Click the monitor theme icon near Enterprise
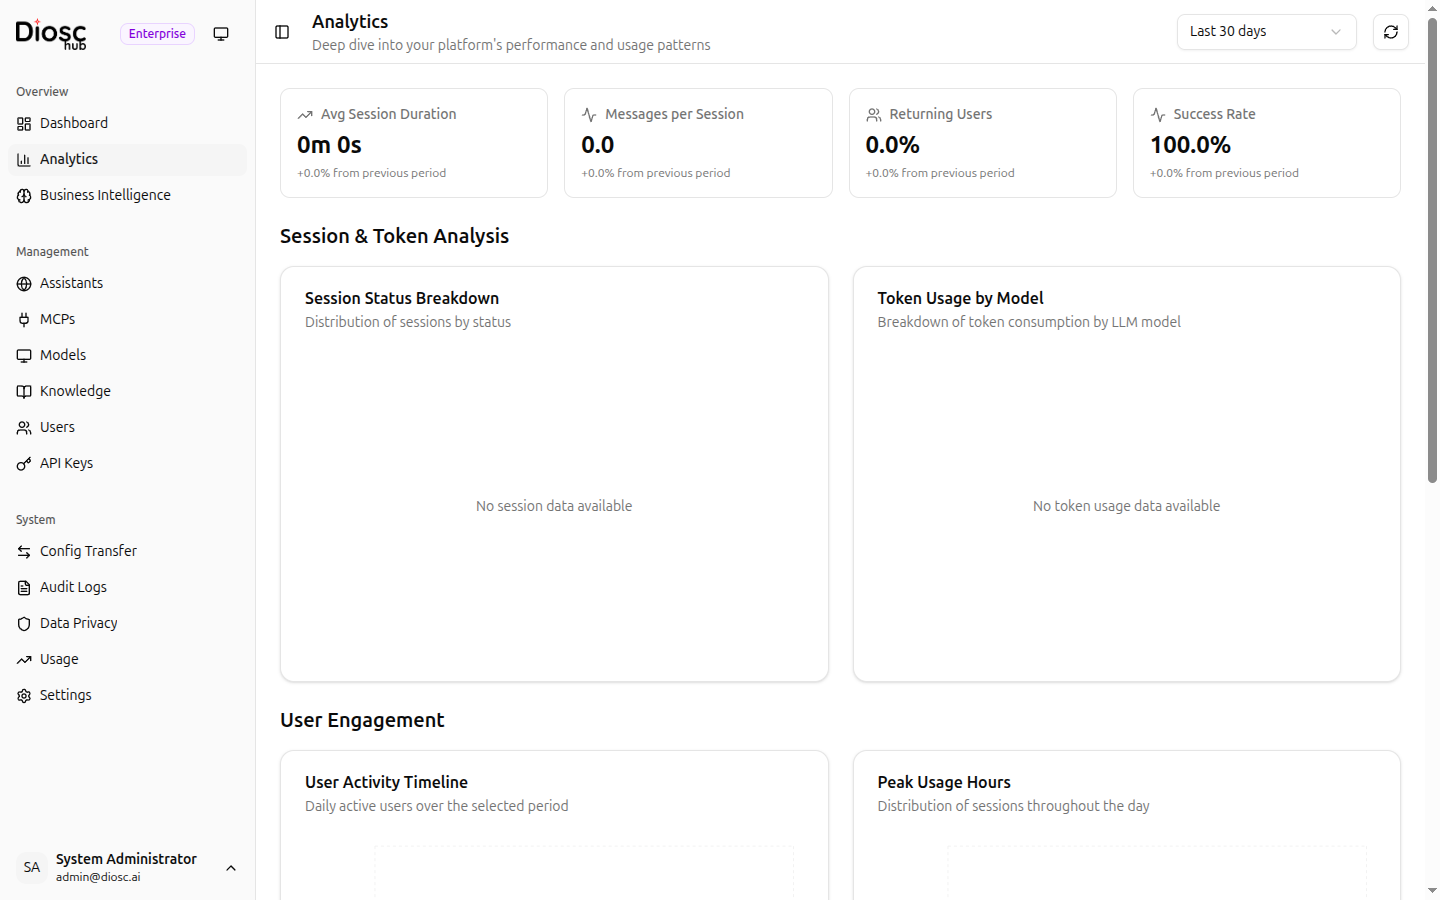 click(x=221, y=34)
